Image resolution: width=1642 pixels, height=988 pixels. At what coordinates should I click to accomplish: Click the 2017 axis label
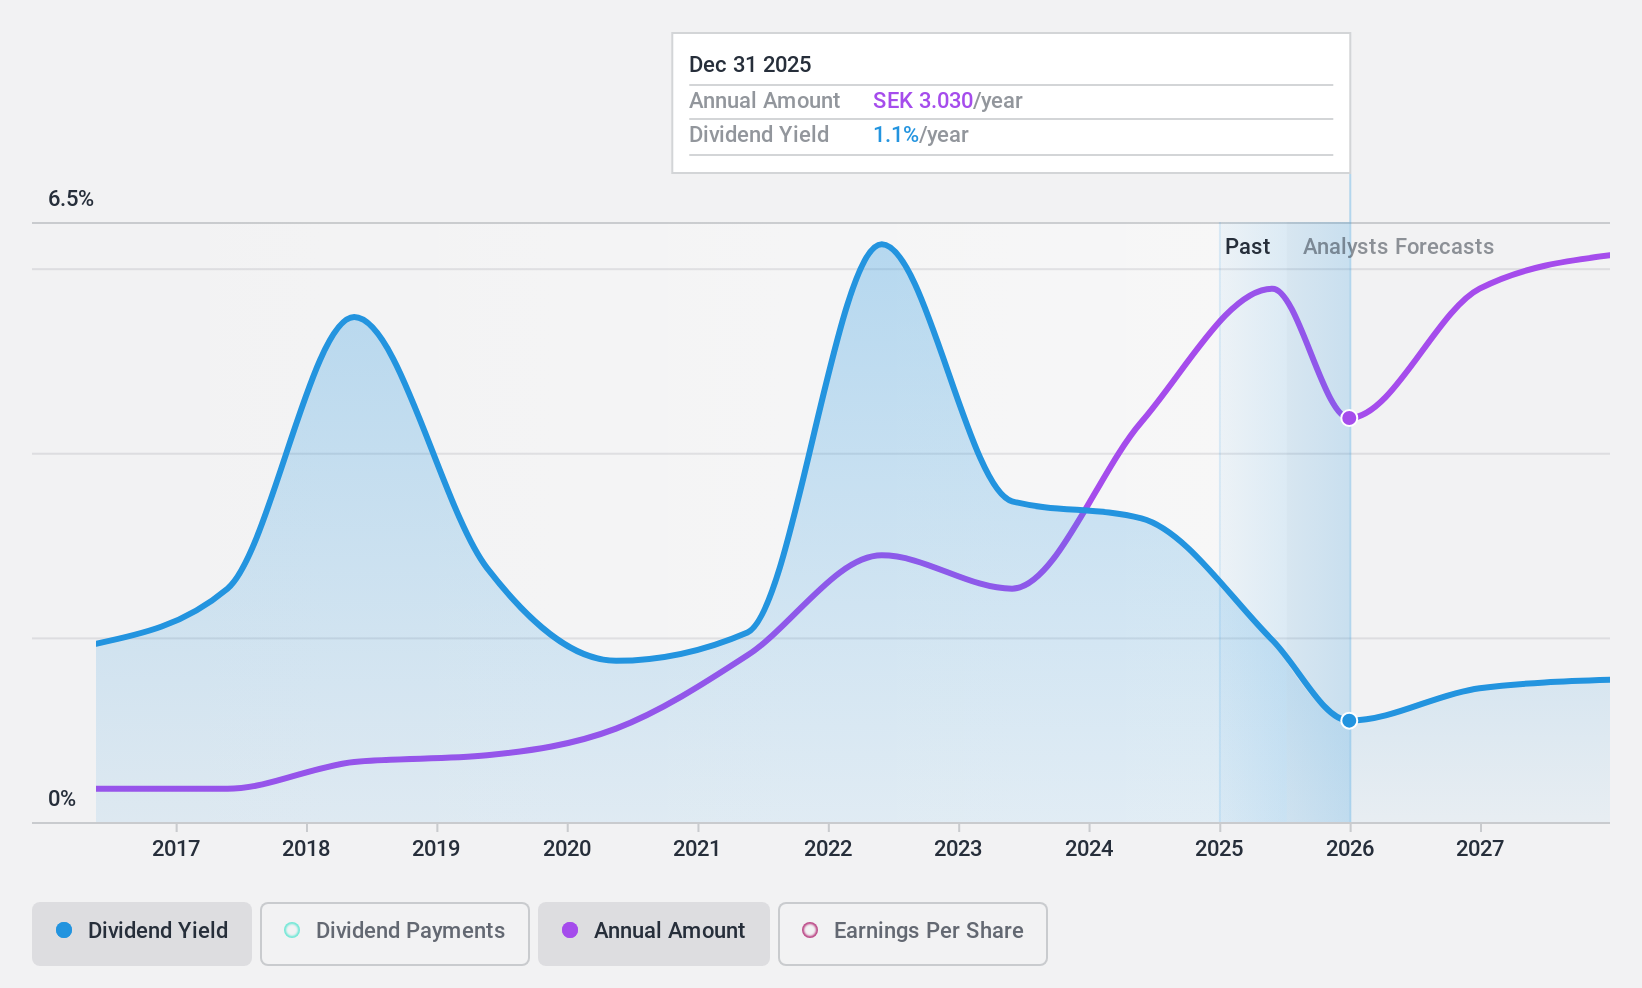[x=176, y=849]
